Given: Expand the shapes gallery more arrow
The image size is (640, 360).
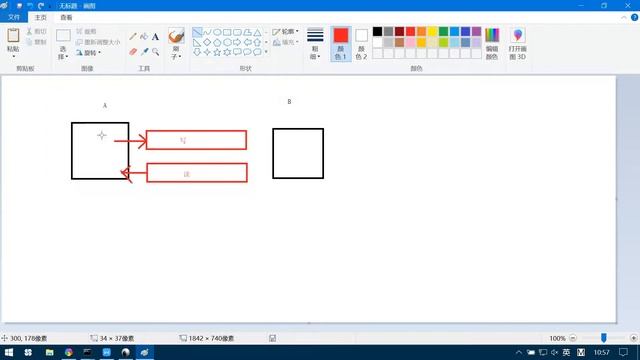Looking at the screenshot, I should tap(266, 52).
